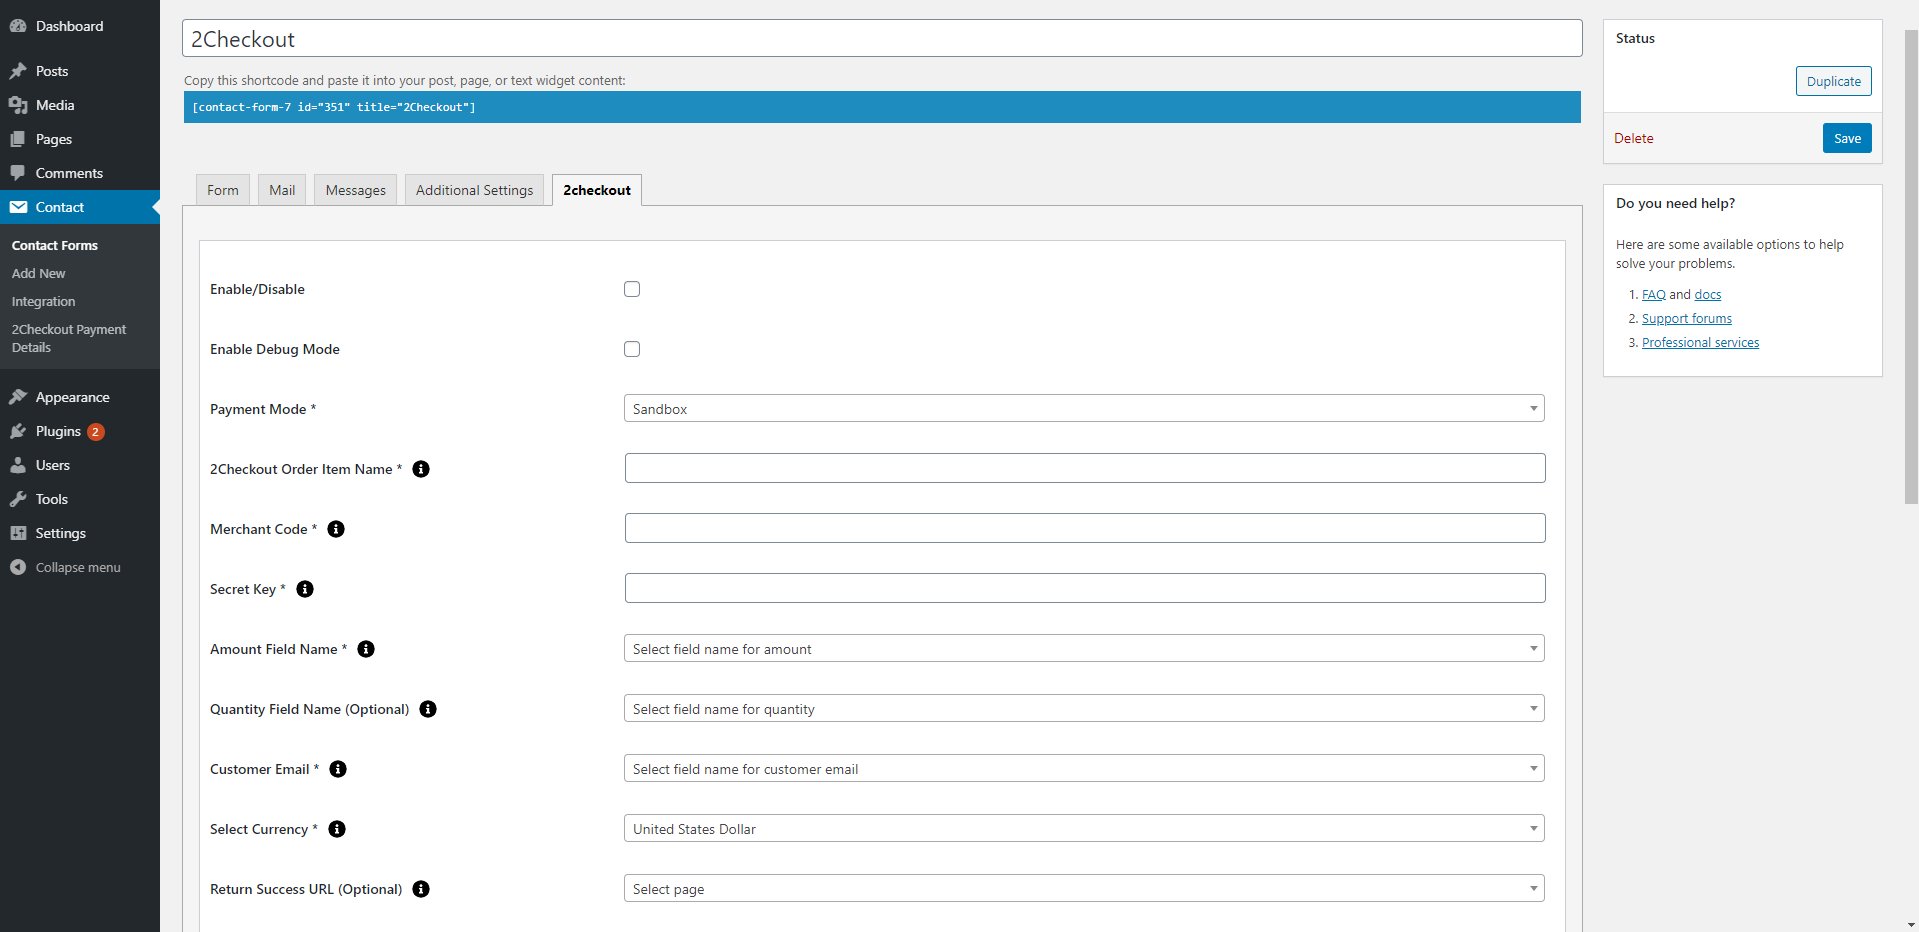Click the info icon beside Select Currency
This screenshot has width=1919, height=932.
coord(337,829)
